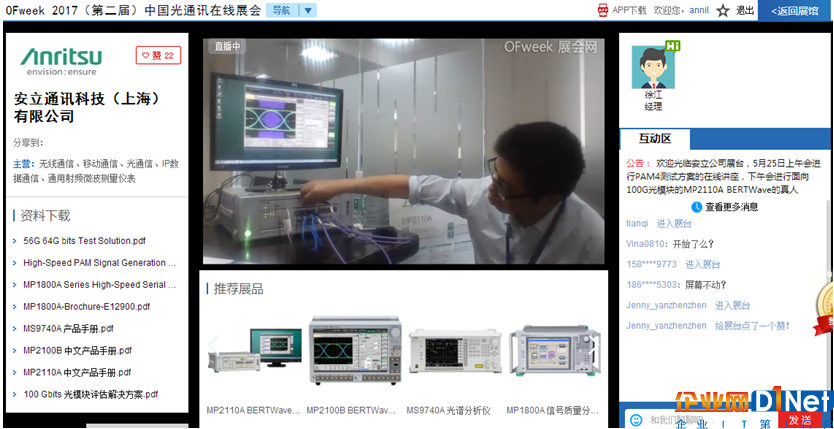Click the <返回展馆 button
Screen dimensions: 834x429
[x=795, y=11]
